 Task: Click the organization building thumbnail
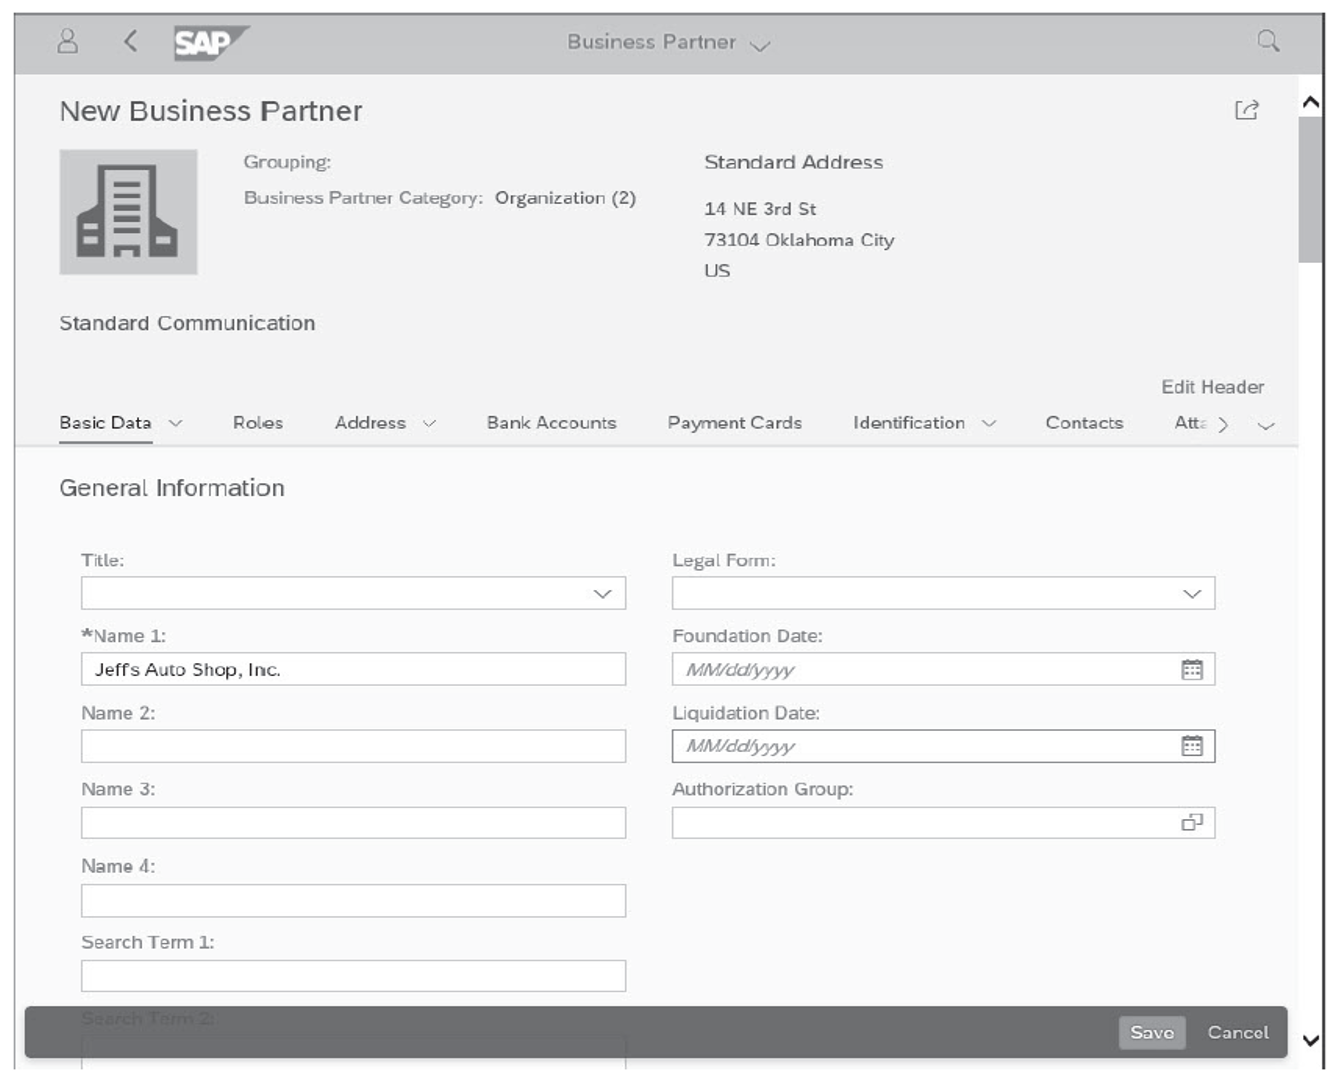coord(128,212)
